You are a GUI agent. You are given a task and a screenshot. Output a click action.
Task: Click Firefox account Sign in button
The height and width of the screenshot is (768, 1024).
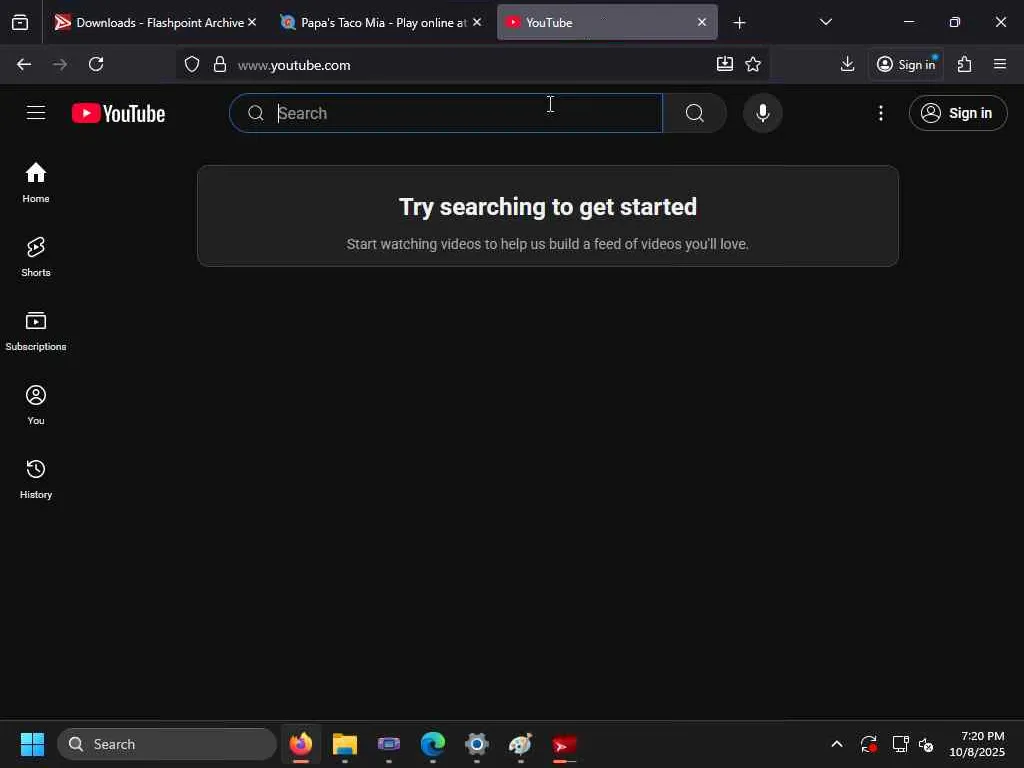(x=906, y=64)
